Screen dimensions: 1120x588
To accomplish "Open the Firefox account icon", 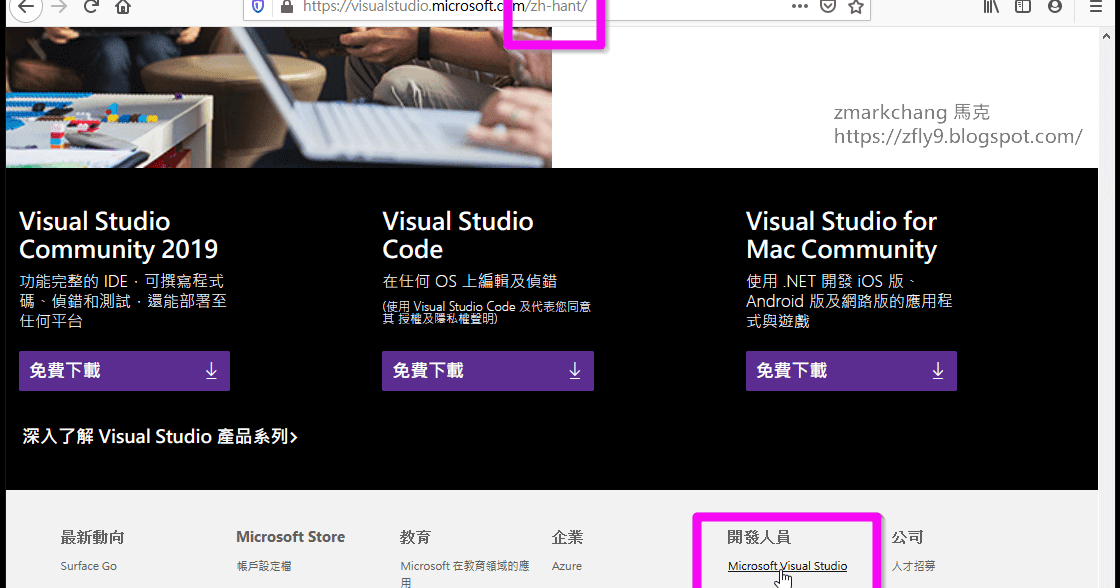I will [x=1055, y=7].
